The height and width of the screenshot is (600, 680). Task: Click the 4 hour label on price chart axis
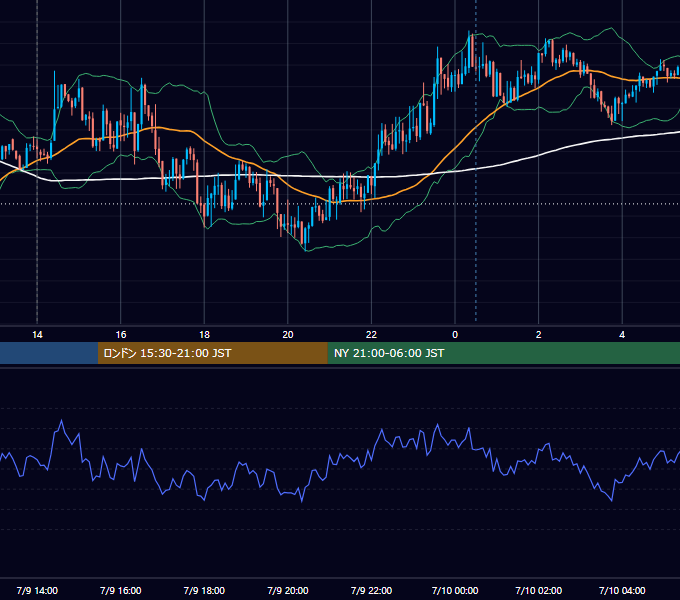coord(622,335)
